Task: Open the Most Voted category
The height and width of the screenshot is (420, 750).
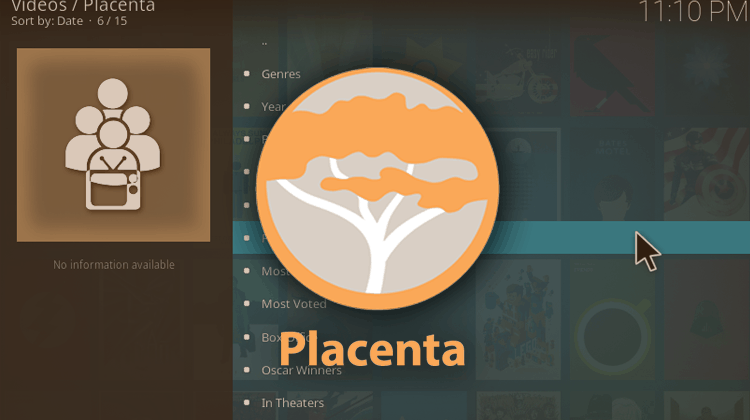Action: (294, 304)
